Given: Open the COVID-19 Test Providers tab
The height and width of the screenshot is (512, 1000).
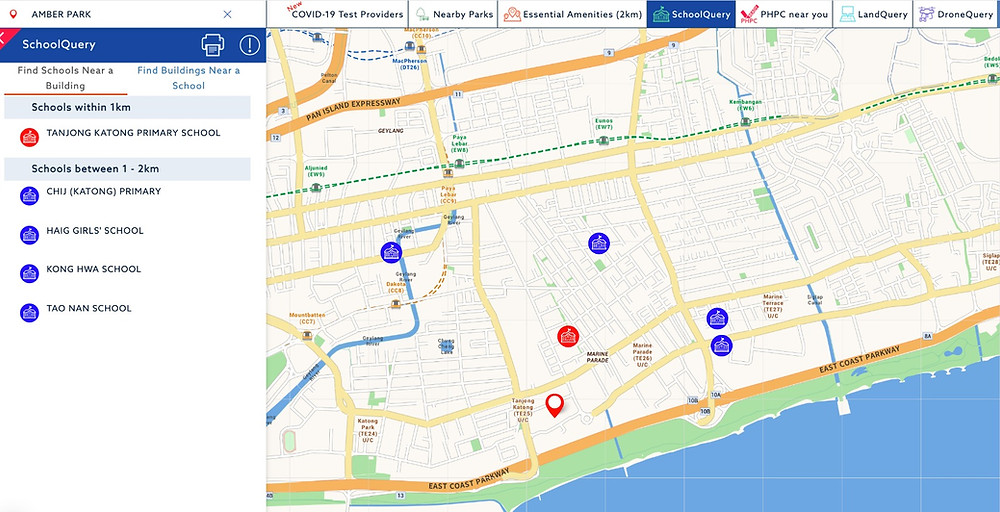Looking at the screenshot, I should click(x=339, y=14).
